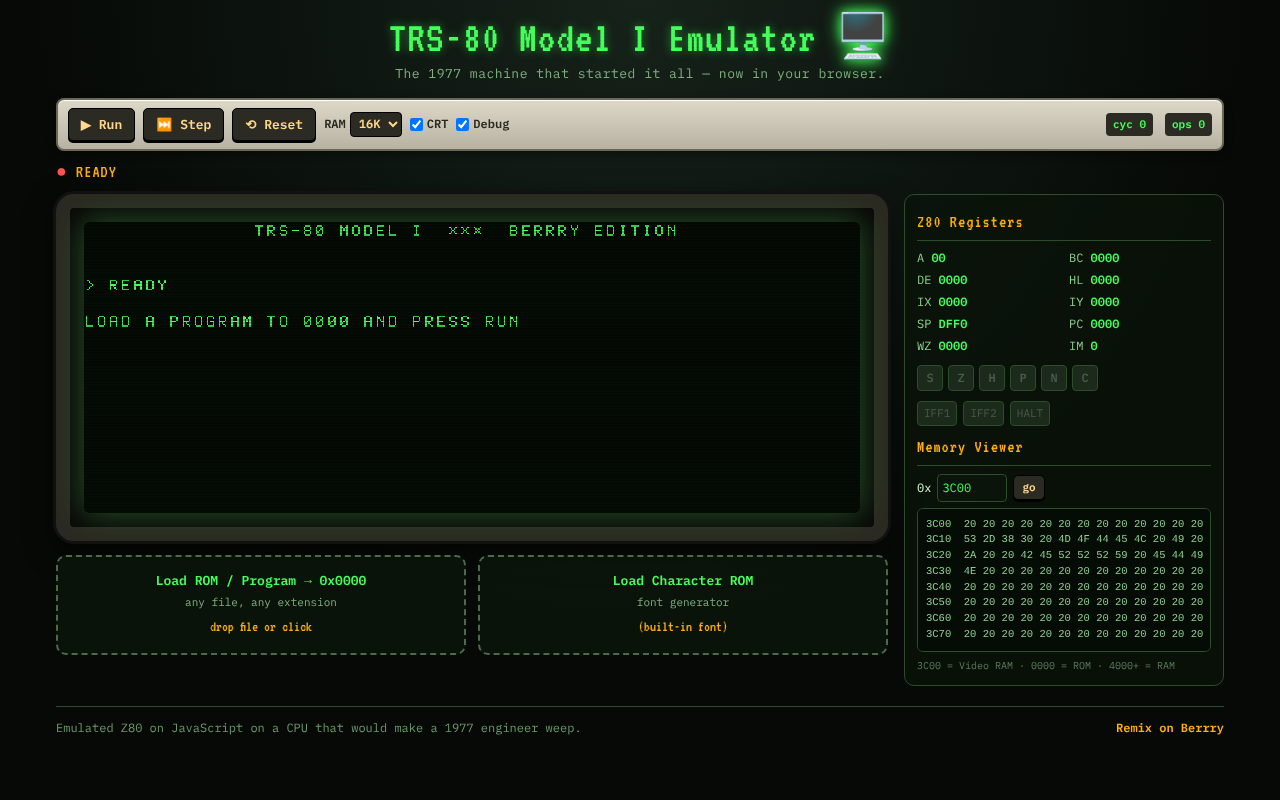Jump to the address with the go button
The image size is (1280, 800).
1029,488
